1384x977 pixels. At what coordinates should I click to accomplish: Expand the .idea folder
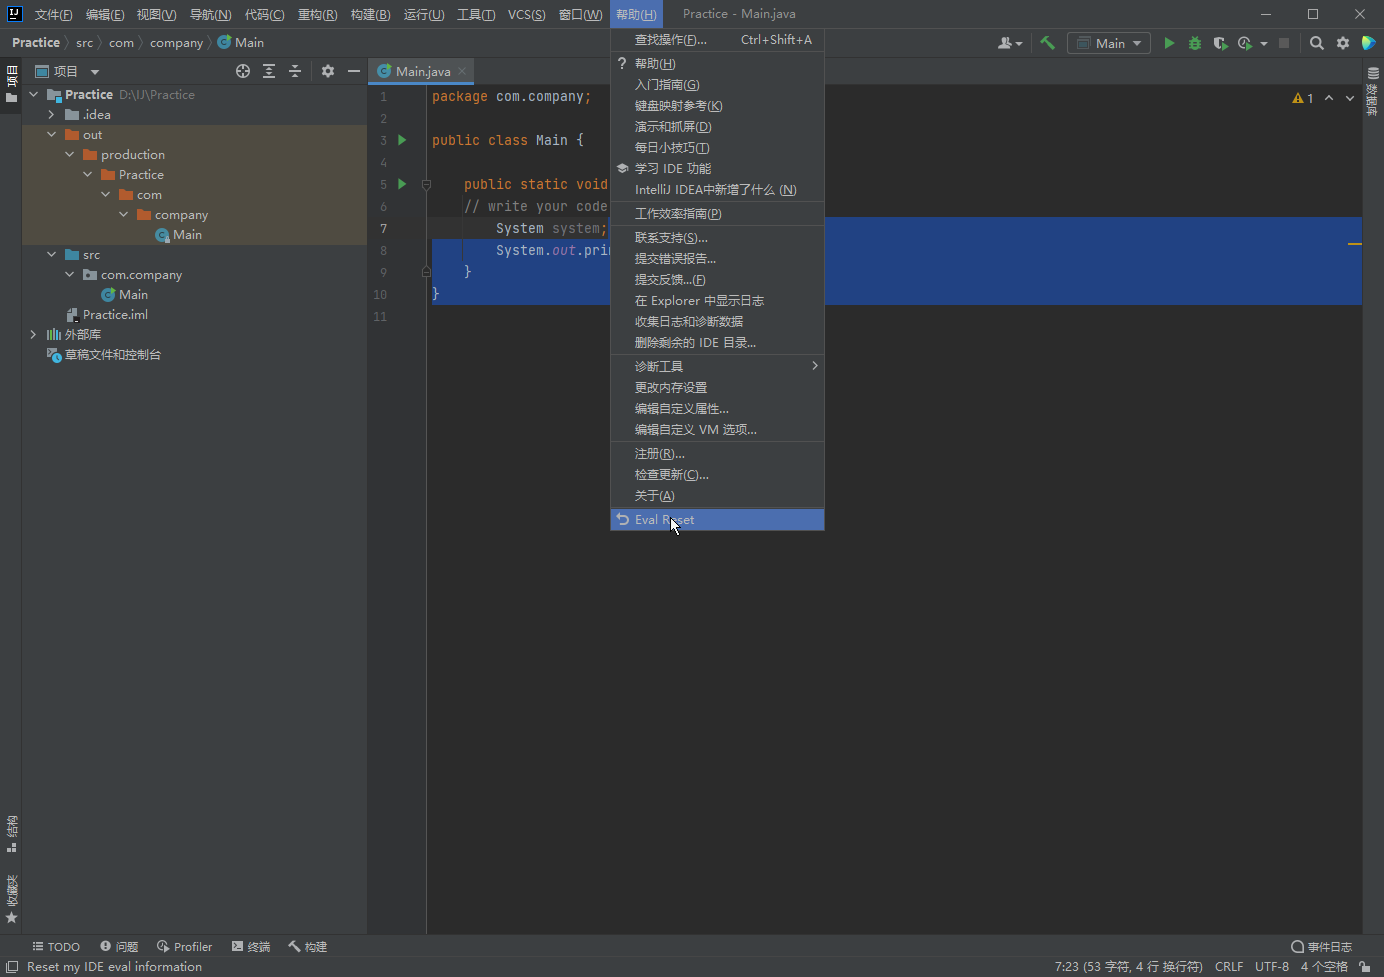(x=51, y=114)
